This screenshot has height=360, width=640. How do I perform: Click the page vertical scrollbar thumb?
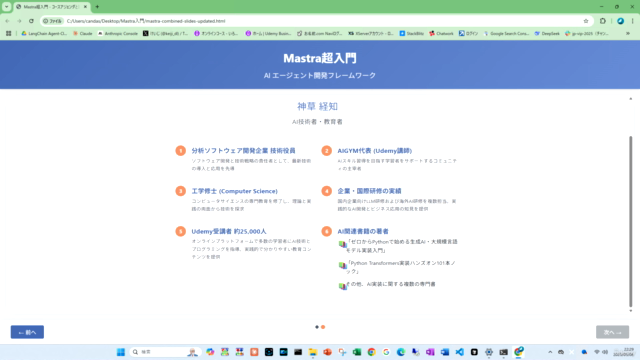(x=631, y=221)
